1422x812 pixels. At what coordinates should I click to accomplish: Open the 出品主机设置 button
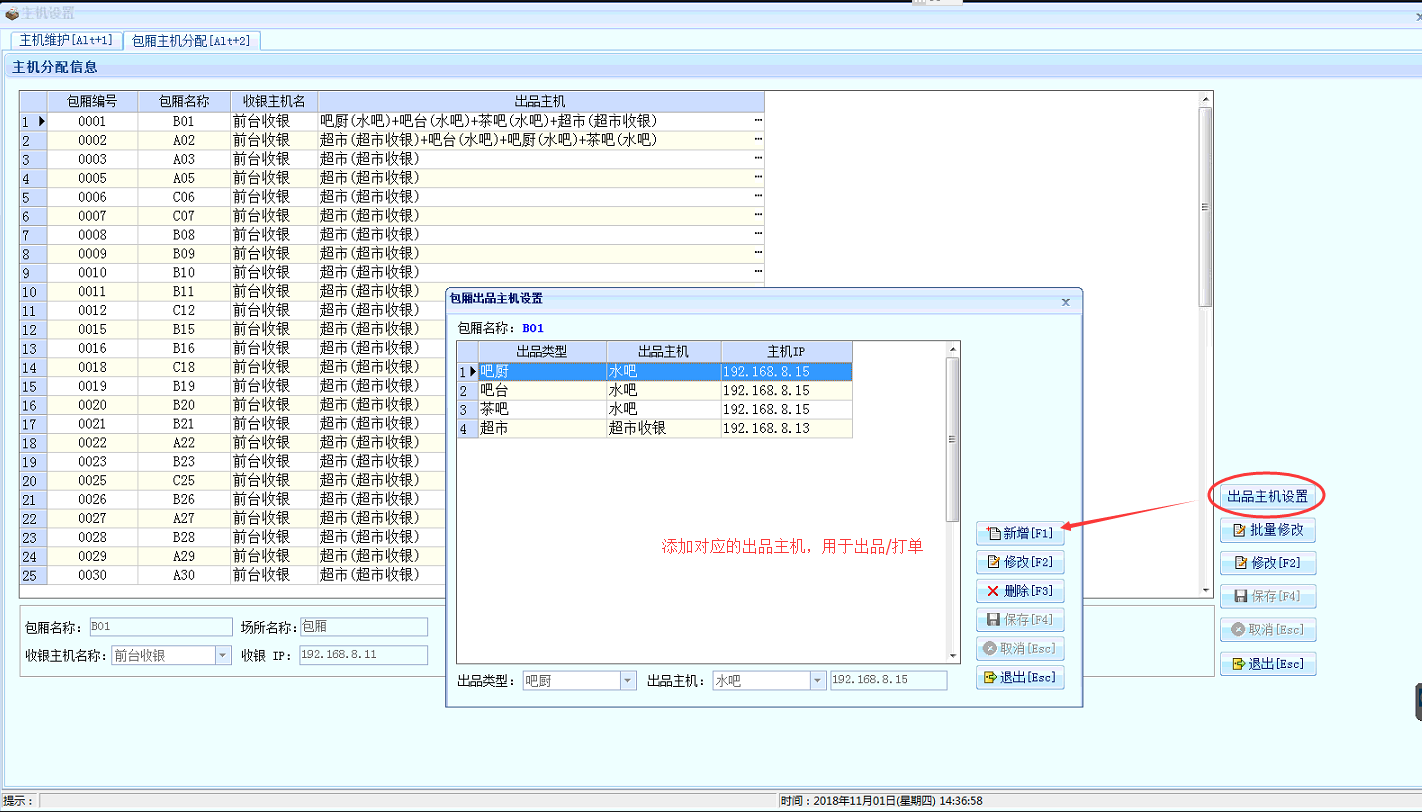[x=1267, y=496]
